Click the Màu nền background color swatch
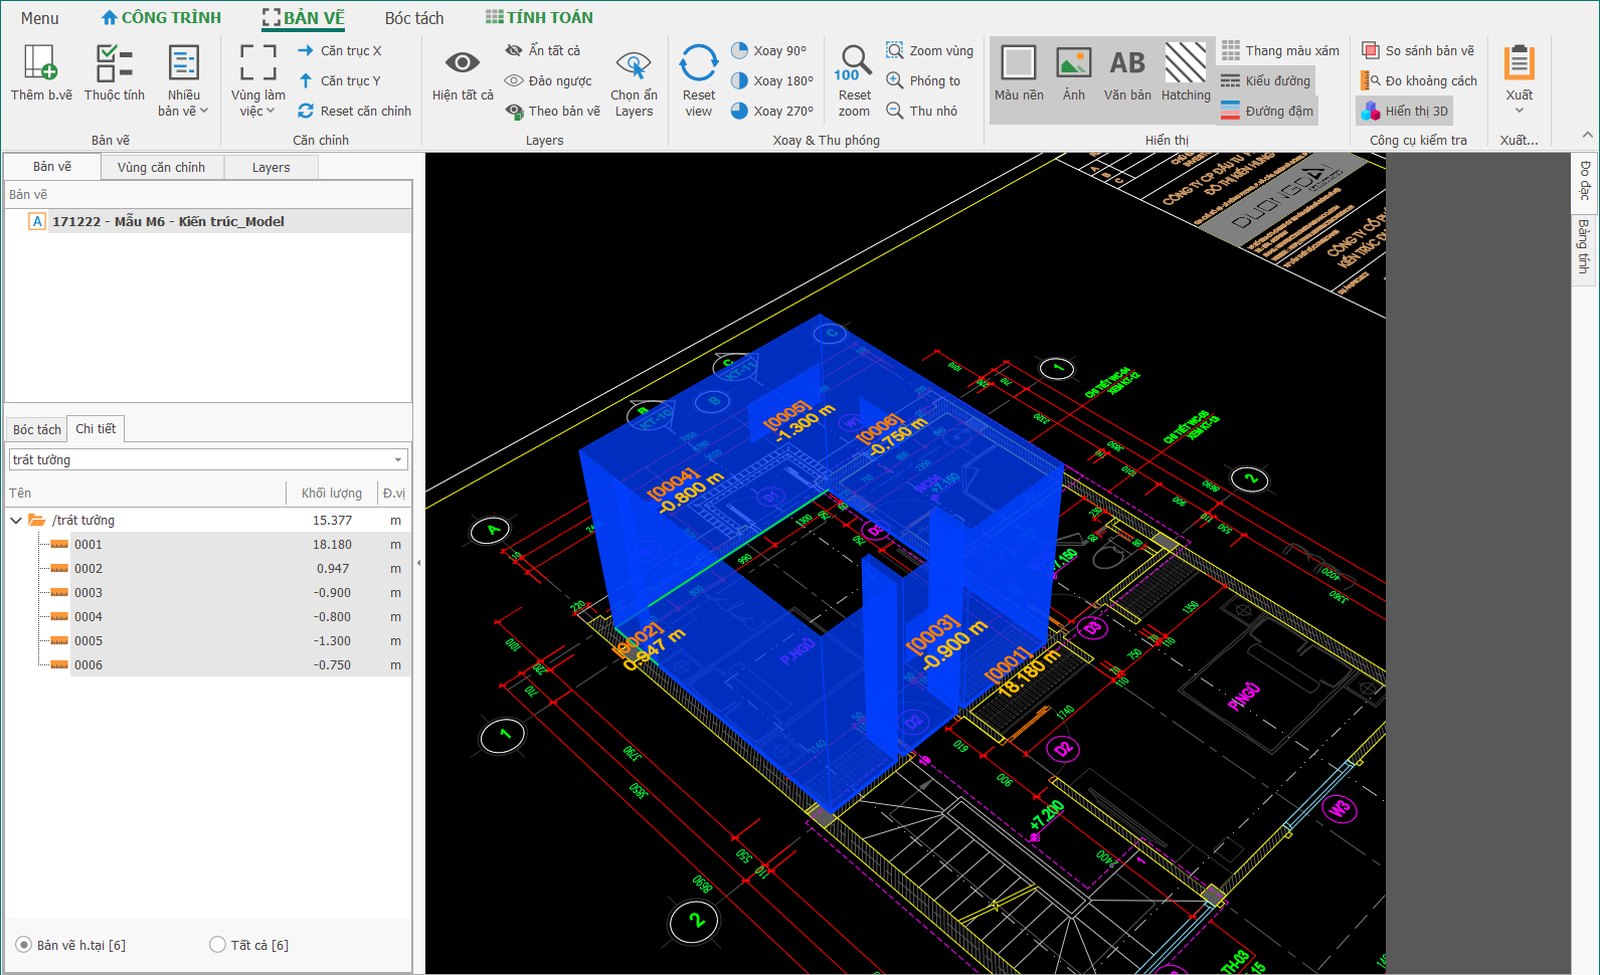 click(x=1019, y=63)
